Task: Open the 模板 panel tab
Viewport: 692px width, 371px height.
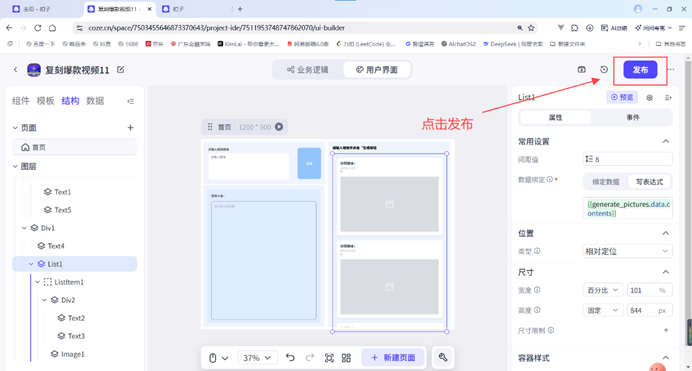Action: (45, 101)
